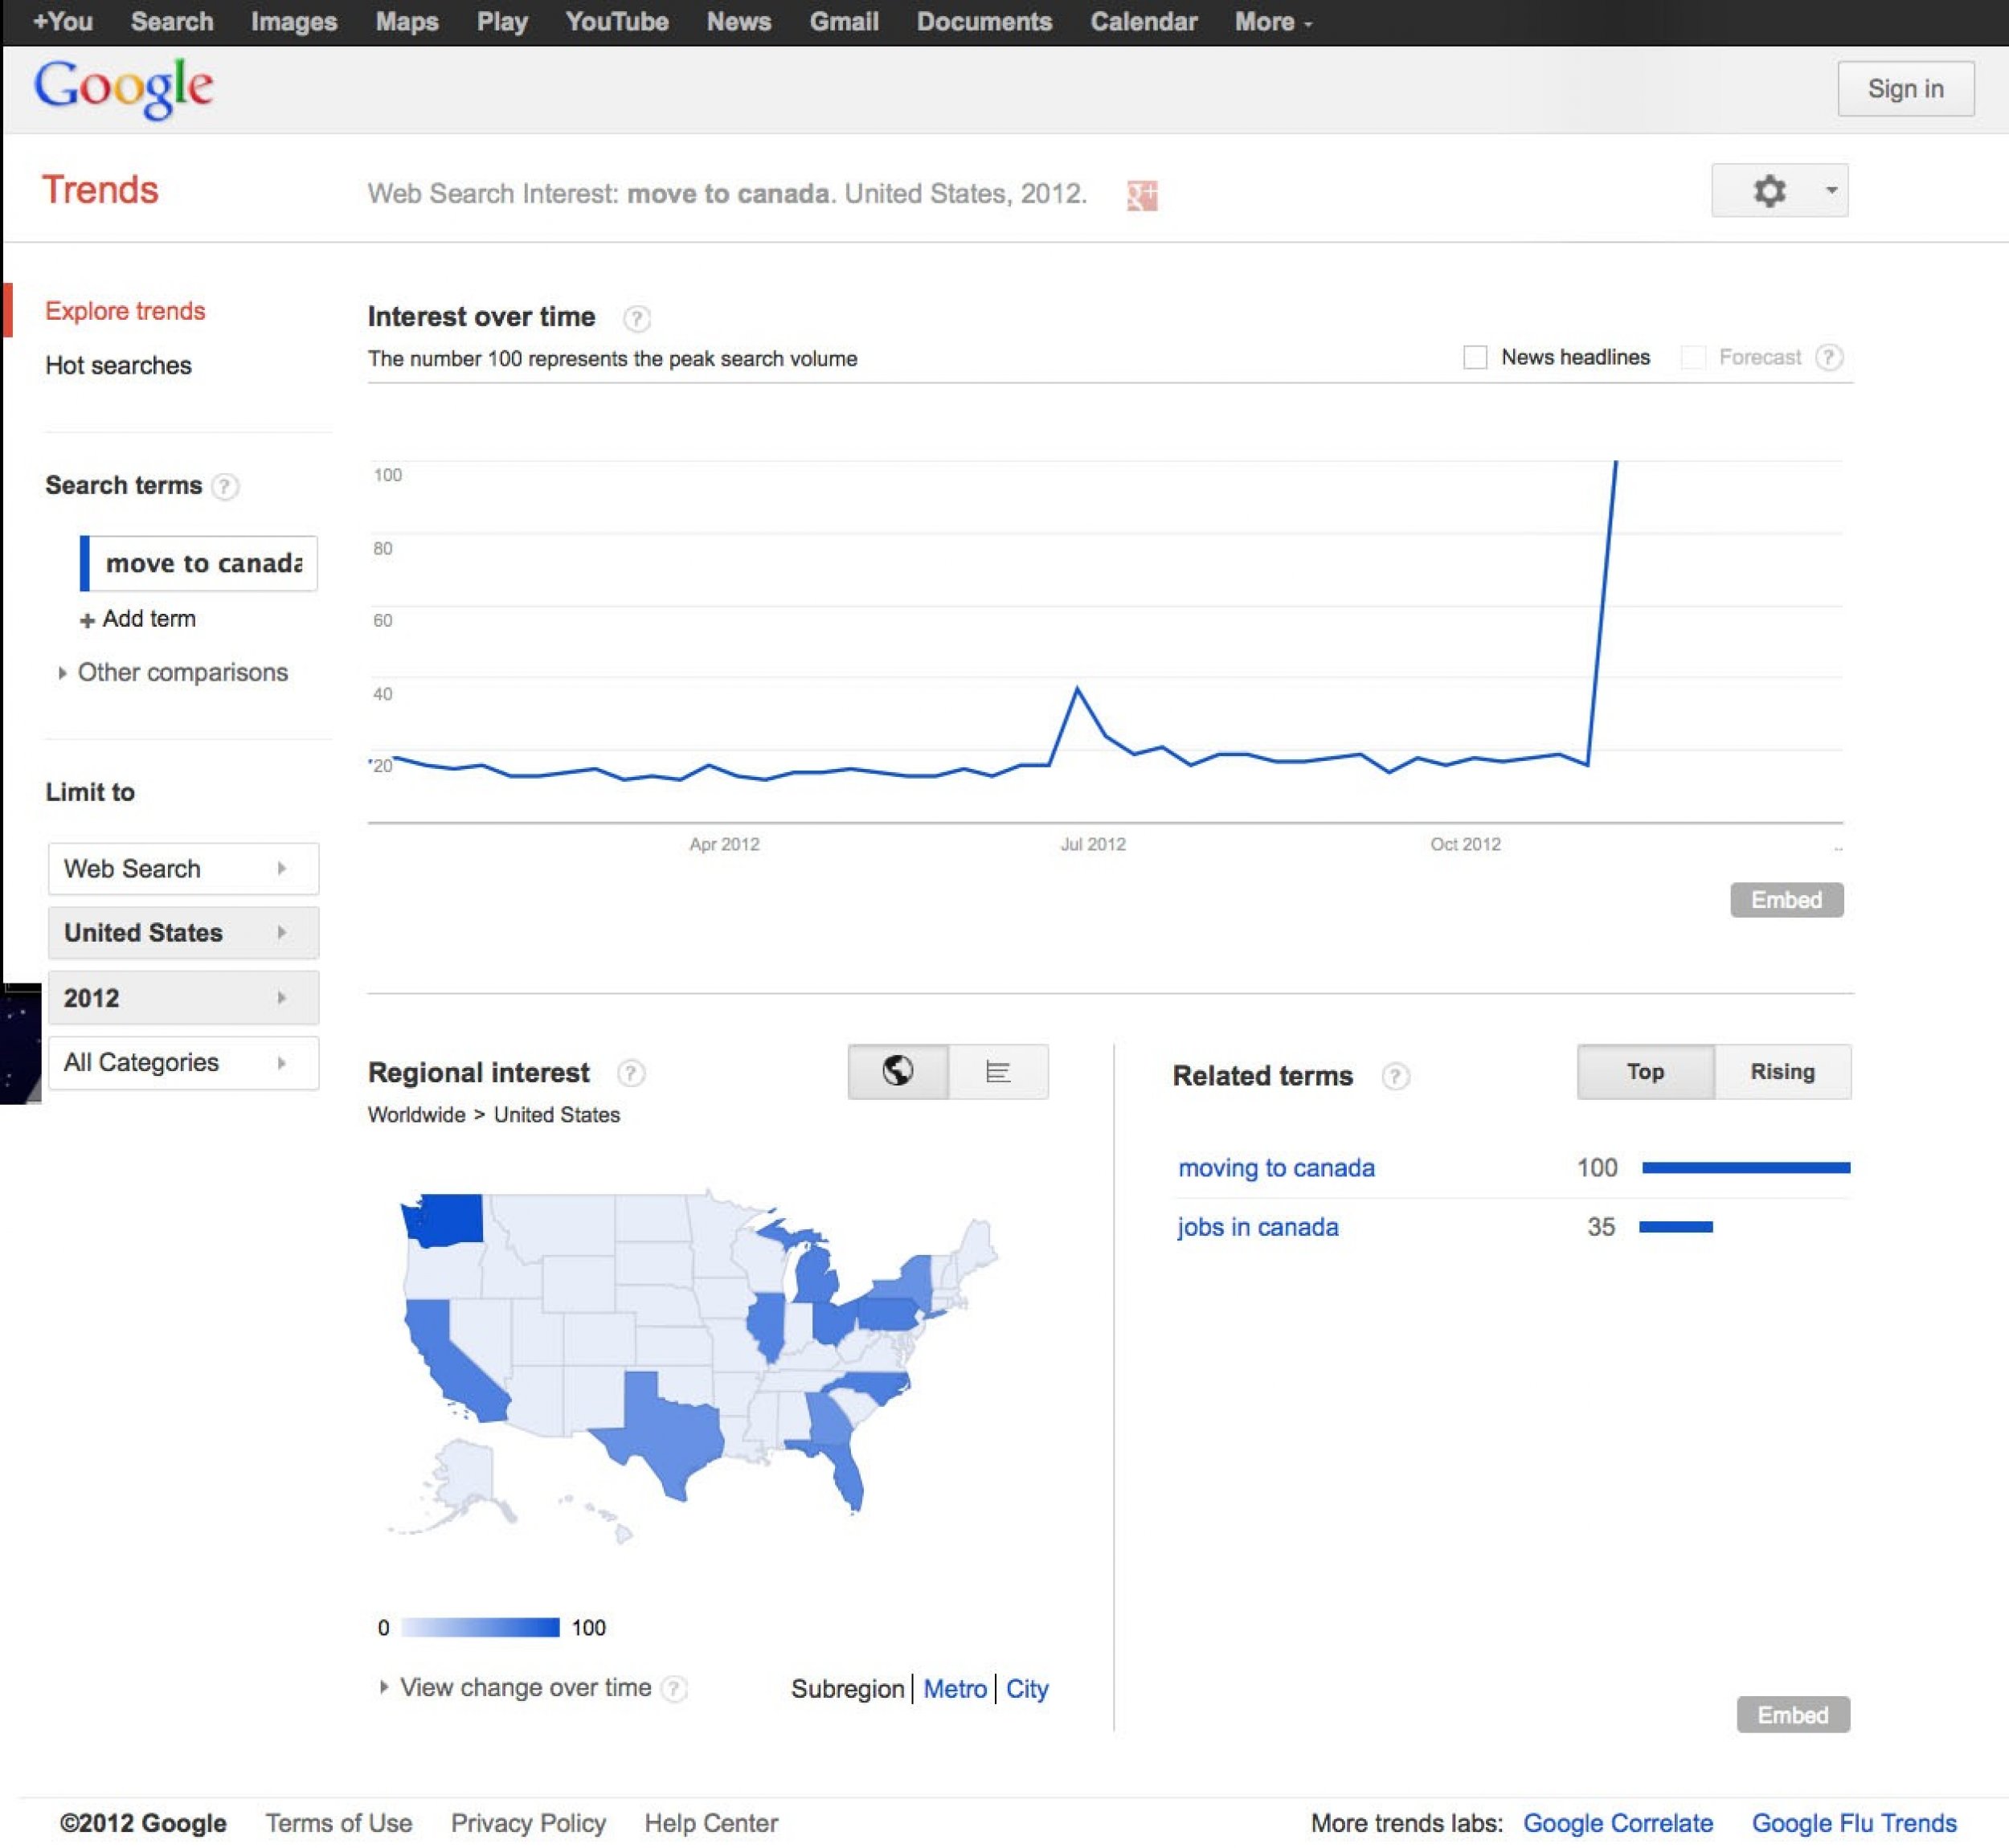The width and height of the screenshot is (2009, 1848).
Task: Click the Top tab in Related terms
Action: (x=1643, y=1071)
